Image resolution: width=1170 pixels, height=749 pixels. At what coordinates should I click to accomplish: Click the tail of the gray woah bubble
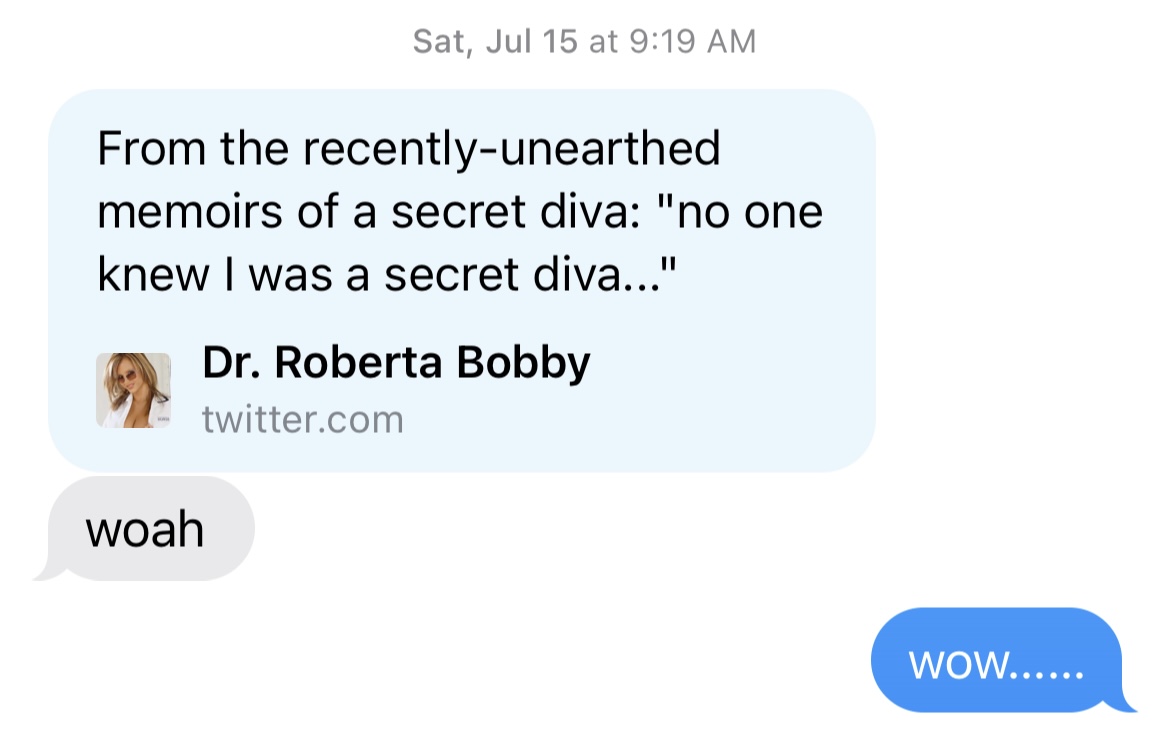click(45, 573)
